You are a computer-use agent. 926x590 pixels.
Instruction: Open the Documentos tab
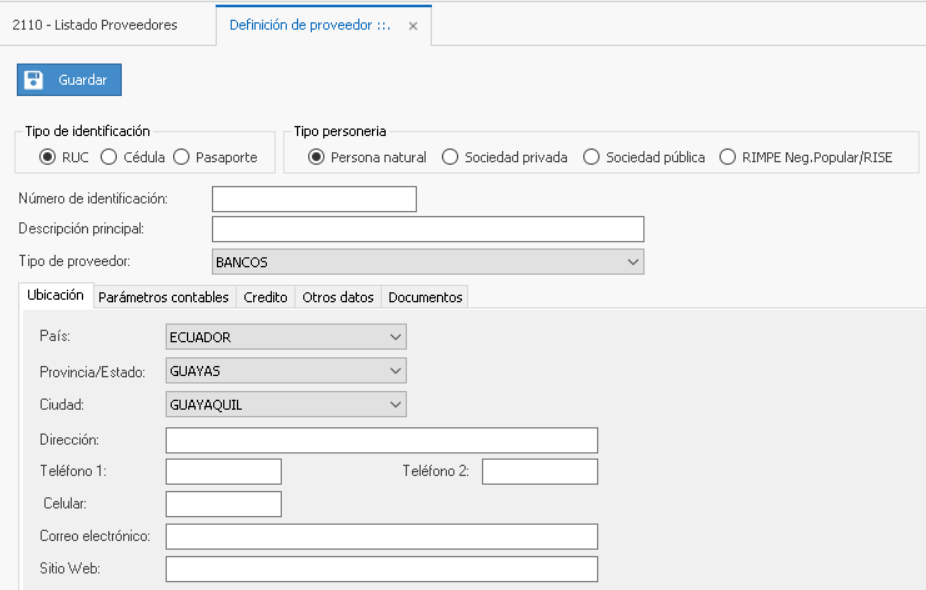425,297
